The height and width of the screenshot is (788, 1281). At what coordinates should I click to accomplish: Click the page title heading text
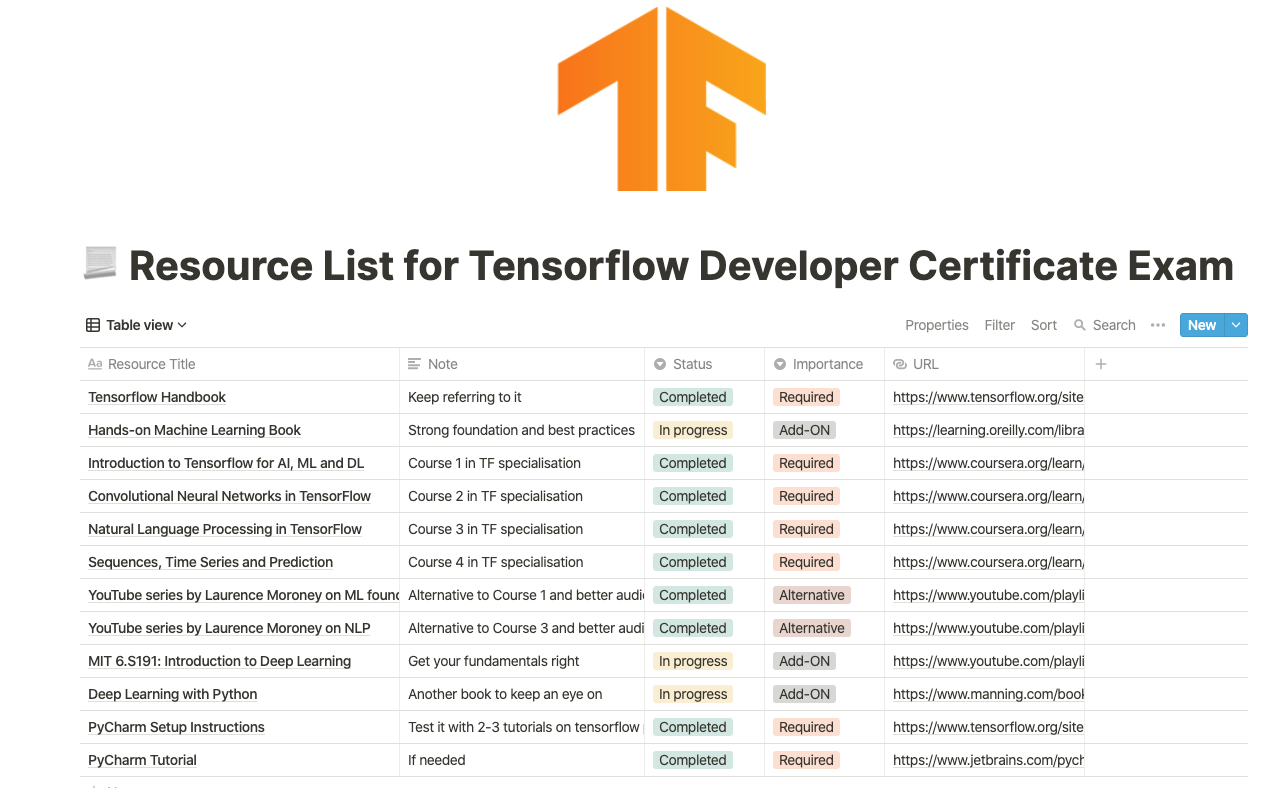pyautogui.click(x=681, y=265)
